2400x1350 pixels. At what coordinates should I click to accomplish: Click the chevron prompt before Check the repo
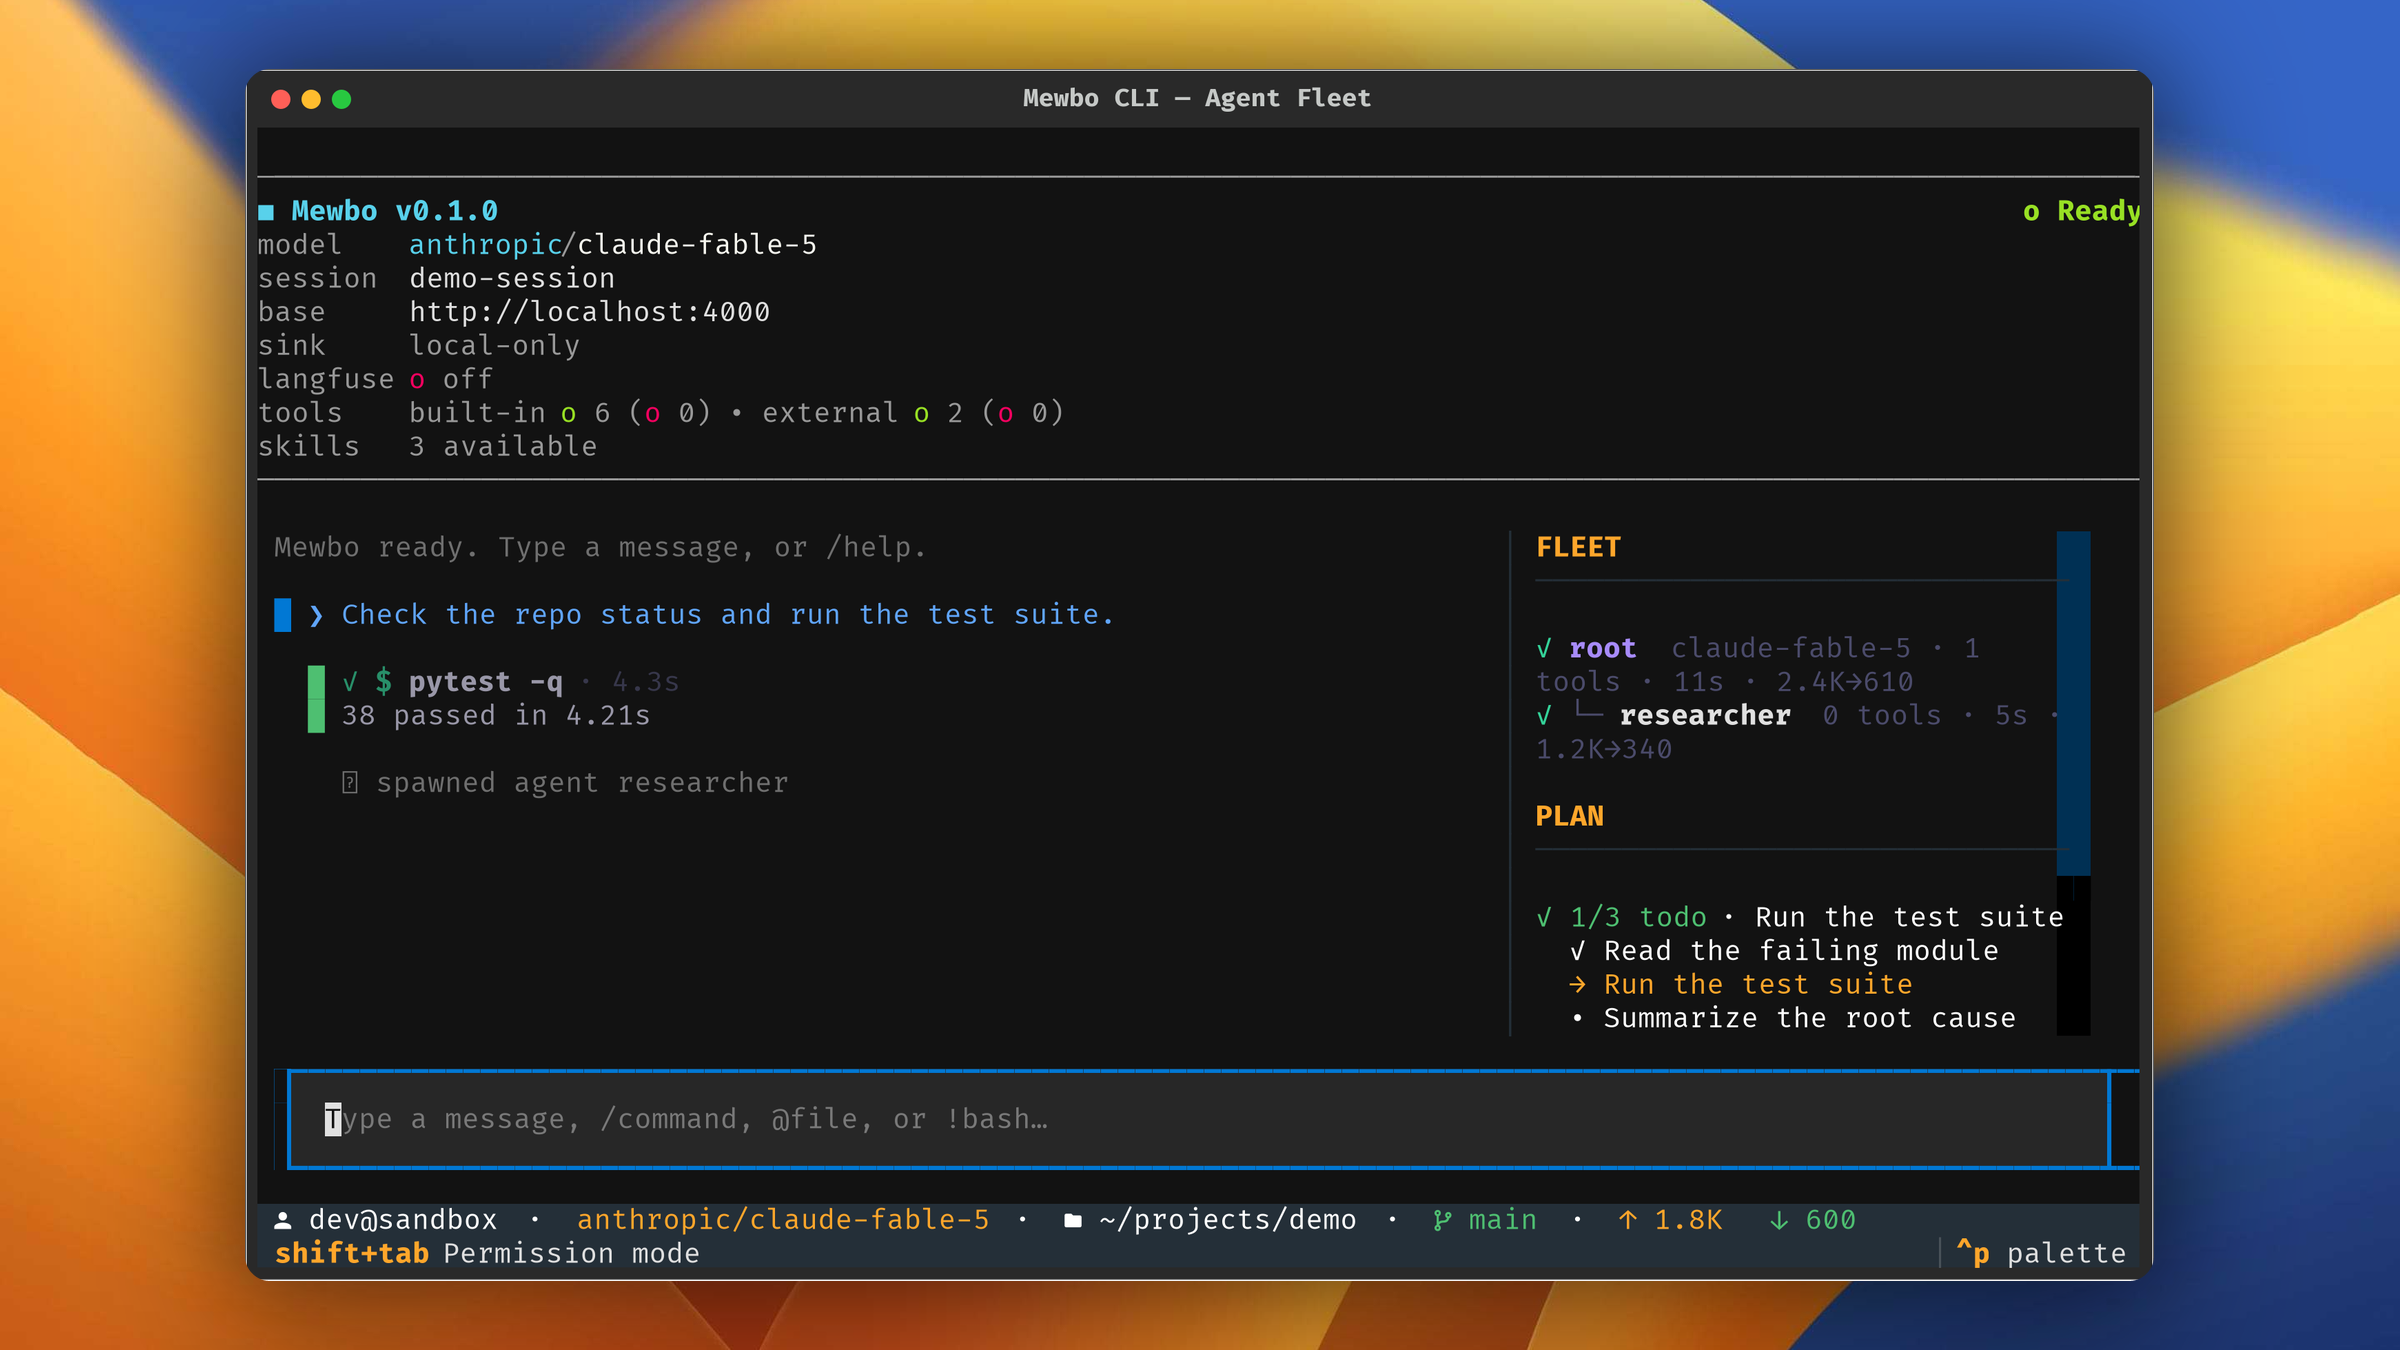[x=316, y=615]
